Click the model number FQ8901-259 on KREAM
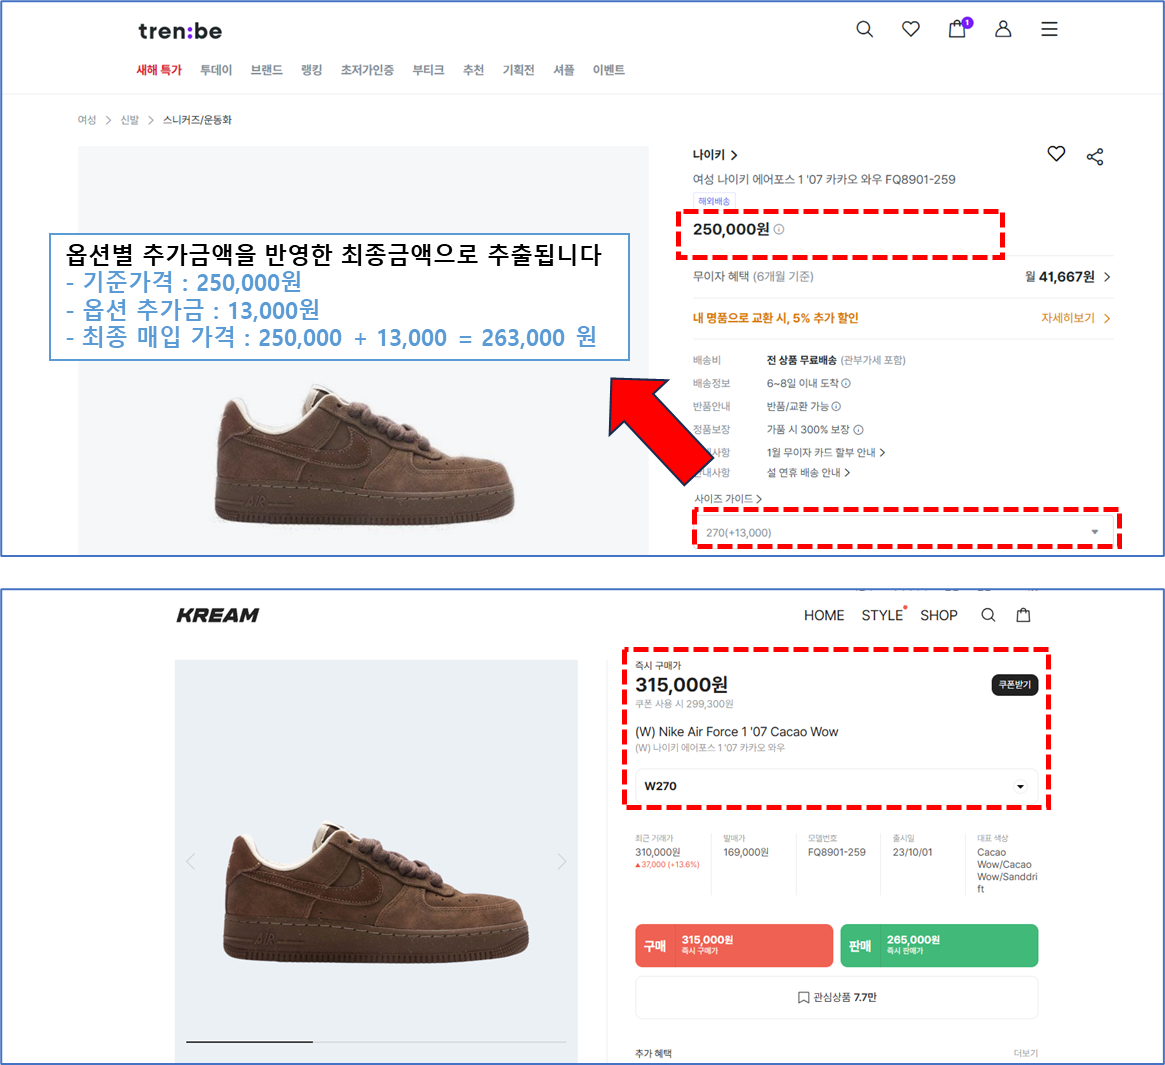Viewport: 1165px width, 1065px height. (837, 852)
